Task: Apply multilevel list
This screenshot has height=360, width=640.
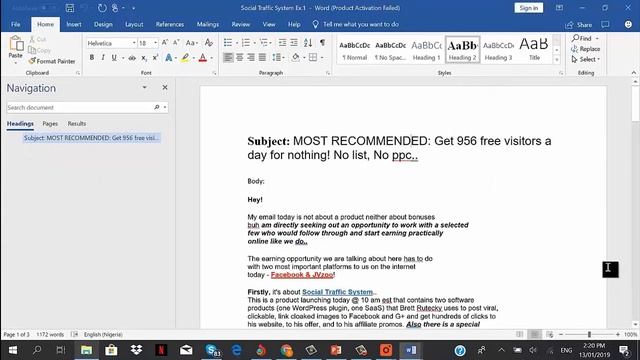Action: 264,42
